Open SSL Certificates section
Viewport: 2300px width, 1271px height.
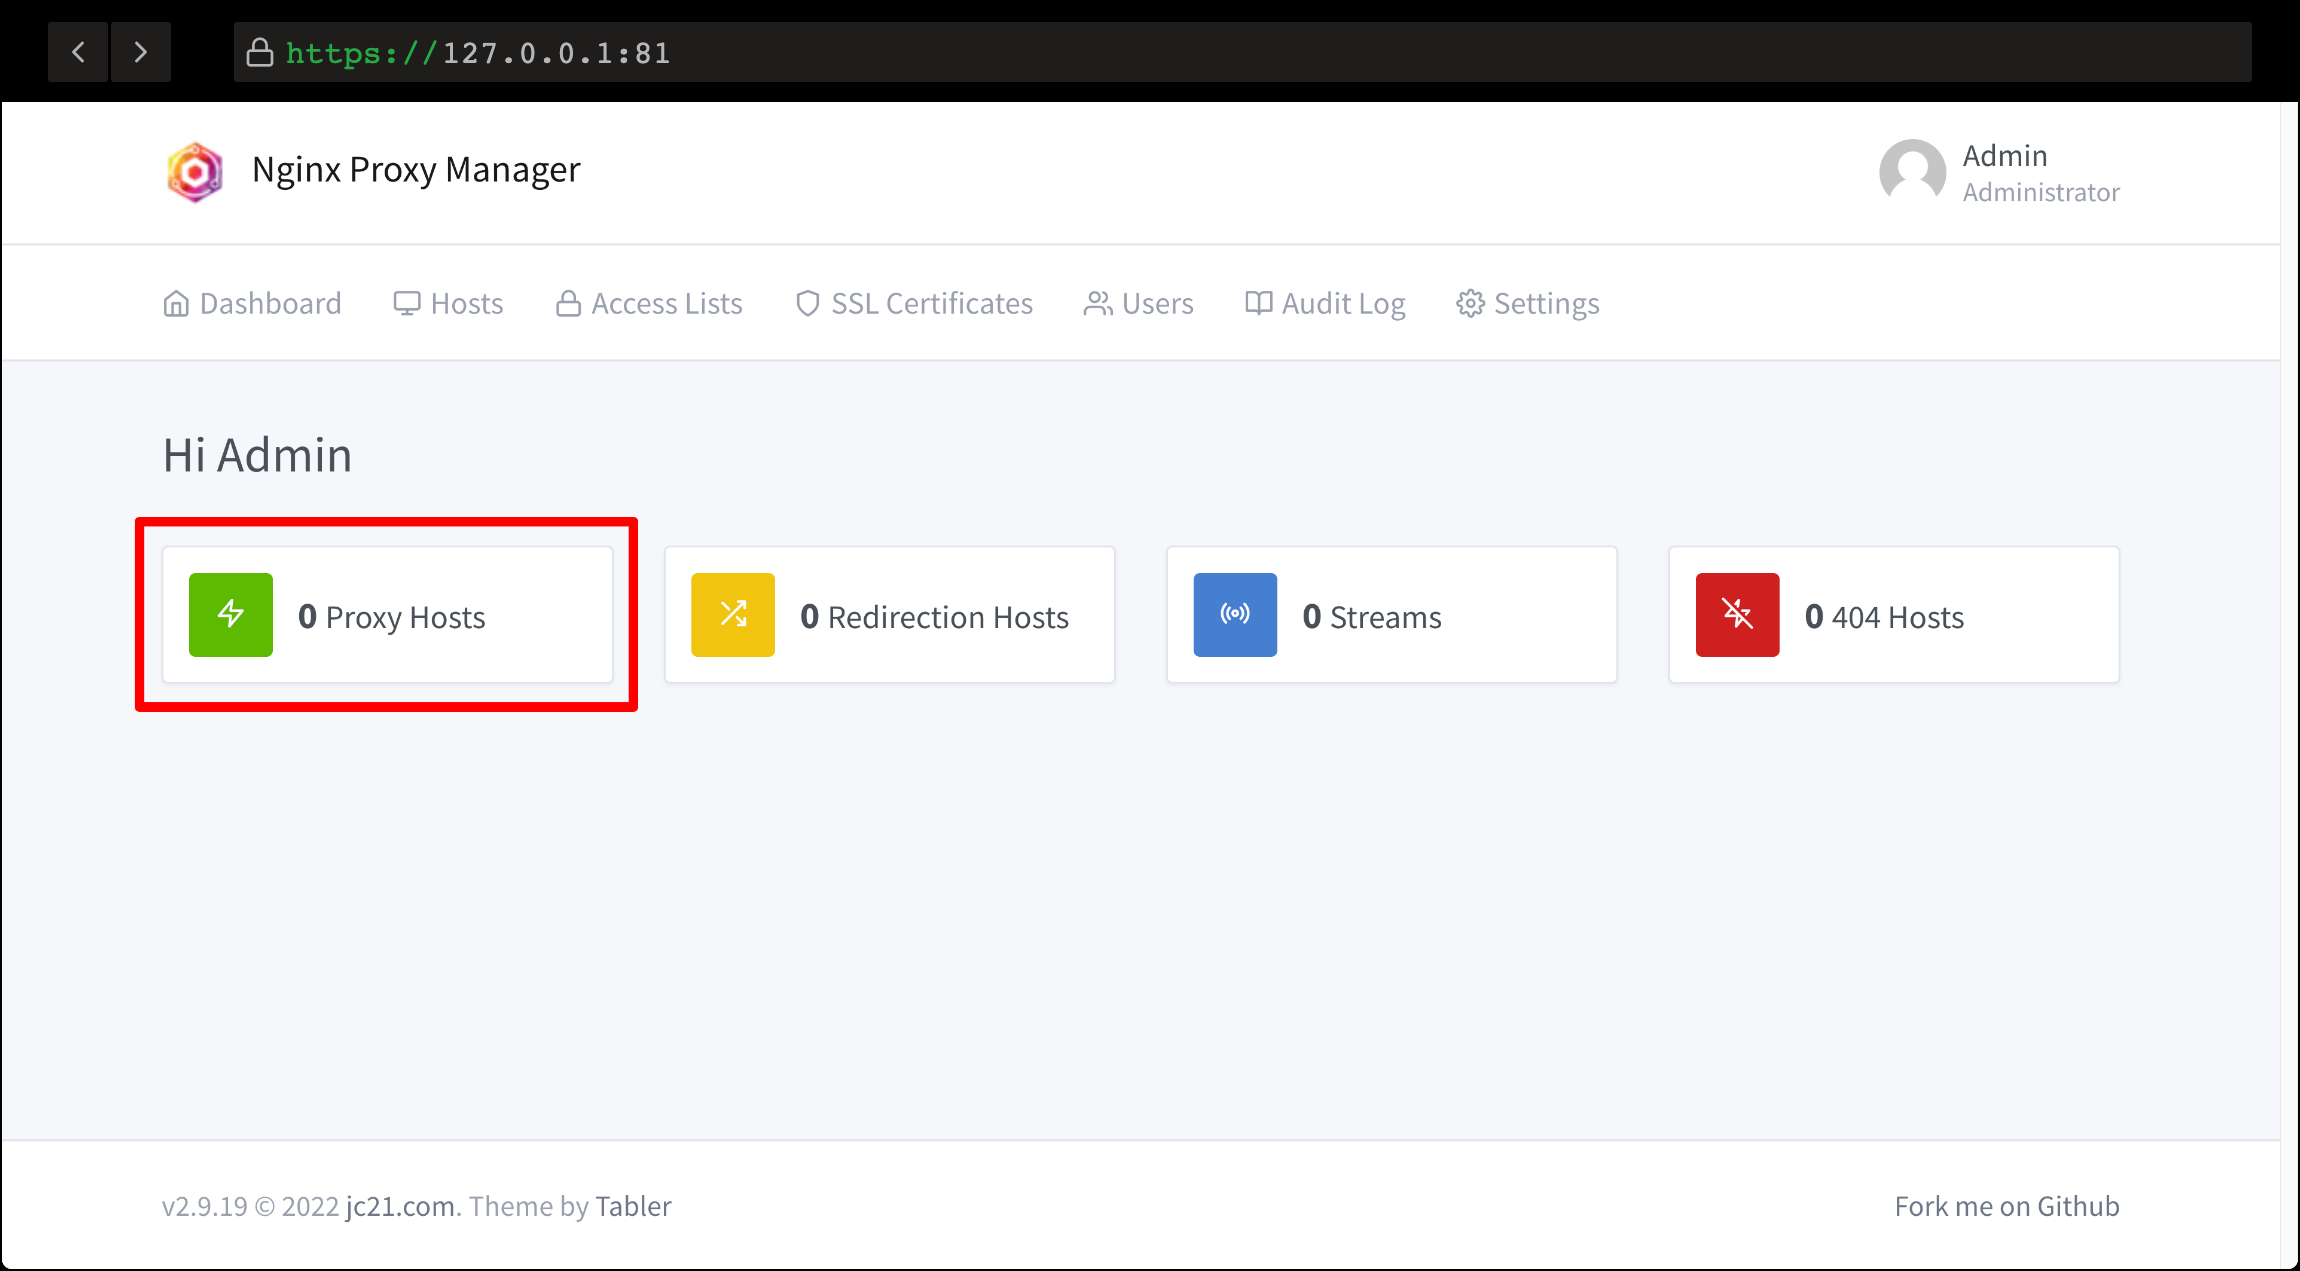[x=914, y=303]
